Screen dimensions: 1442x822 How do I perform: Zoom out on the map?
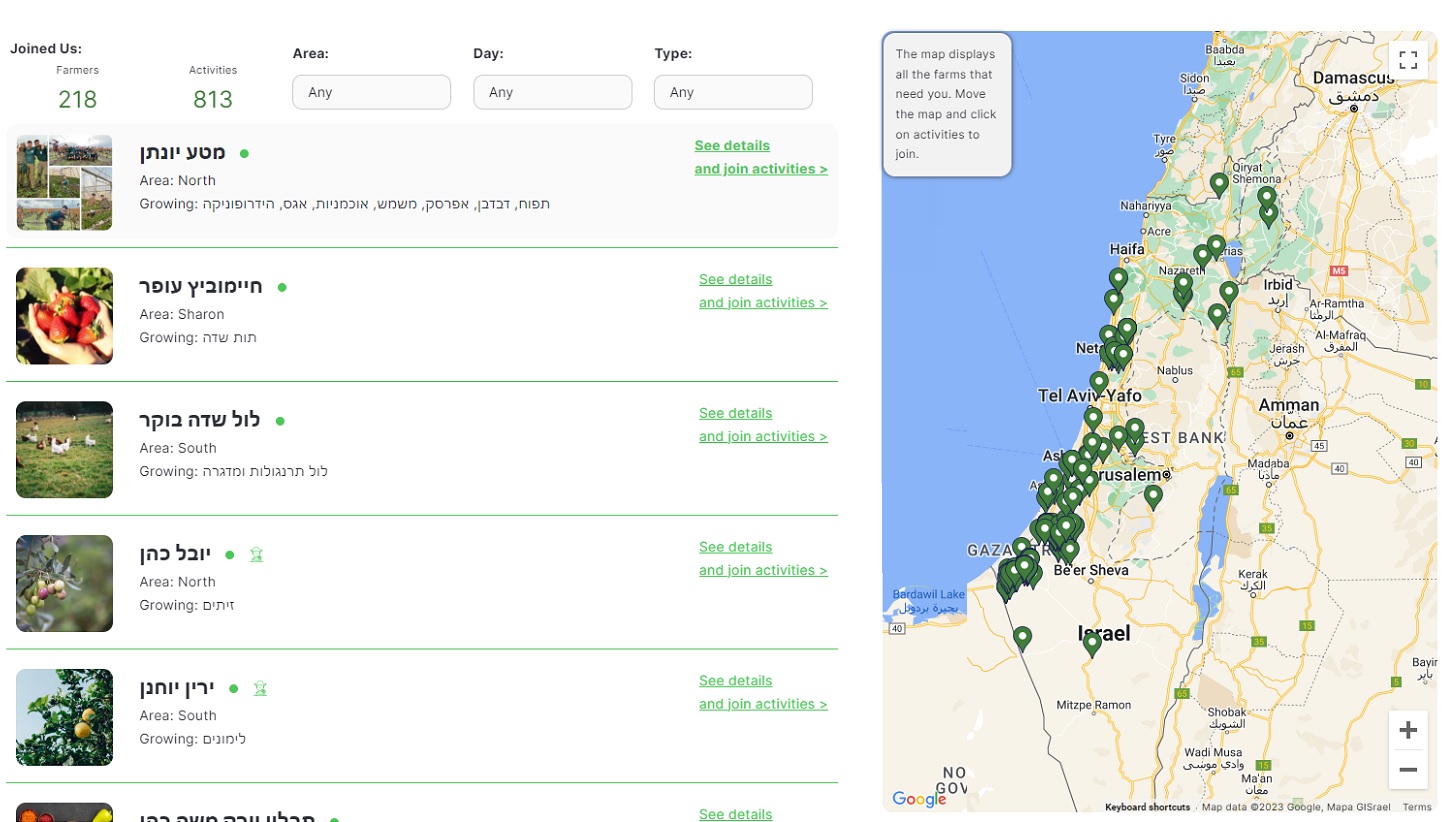coord(1408,770)
